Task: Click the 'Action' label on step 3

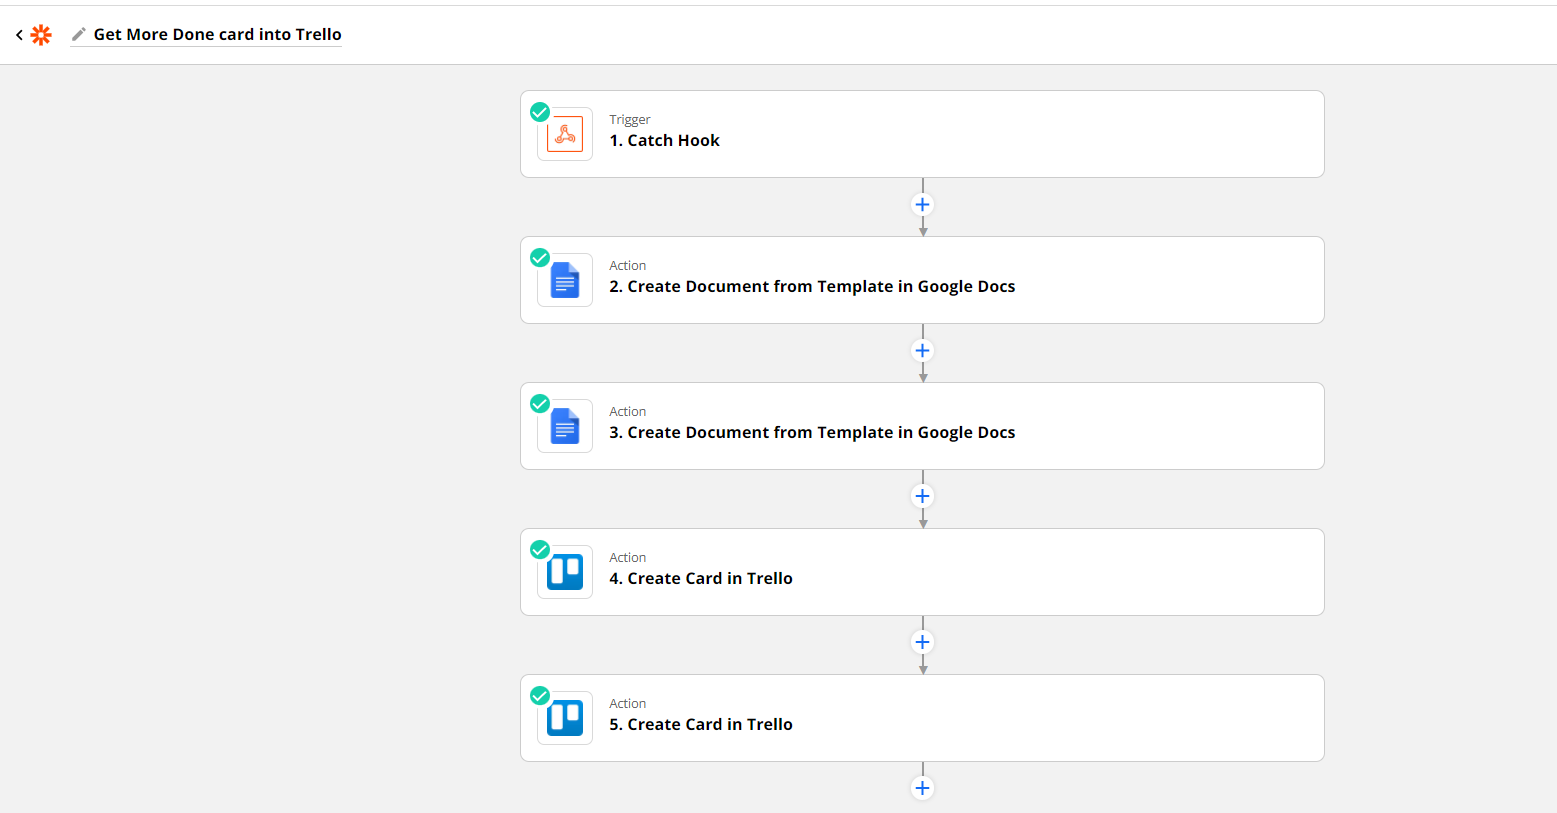Action: [628, 412]
